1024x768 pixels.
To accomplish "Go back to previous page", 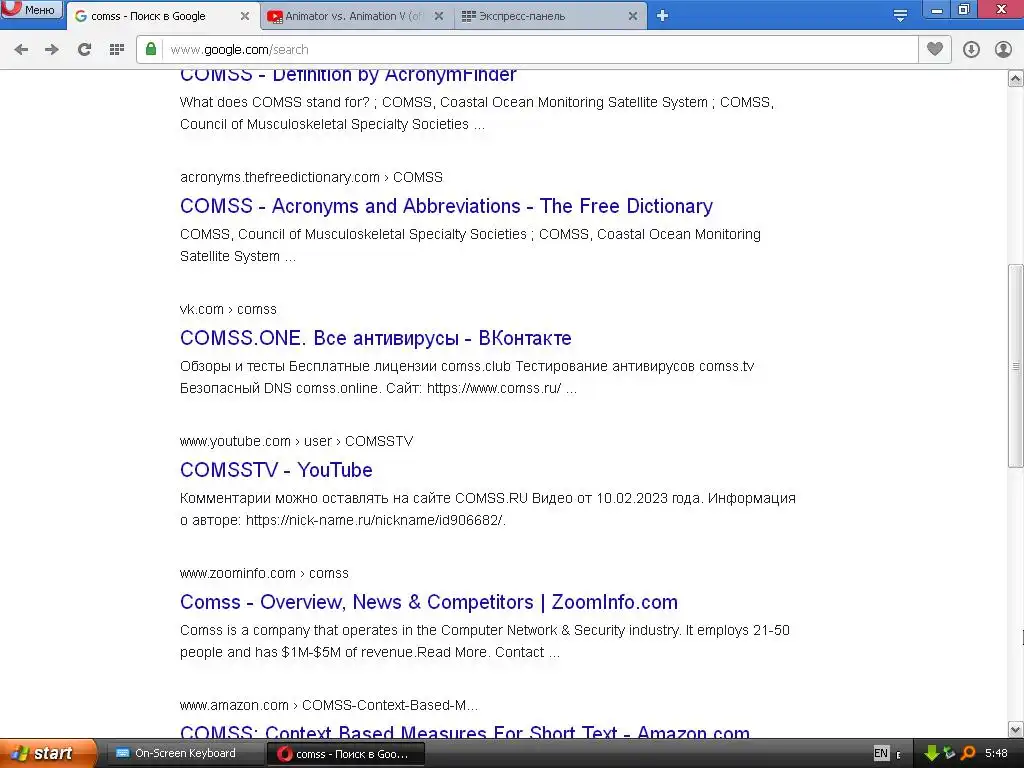I will 21,50.
